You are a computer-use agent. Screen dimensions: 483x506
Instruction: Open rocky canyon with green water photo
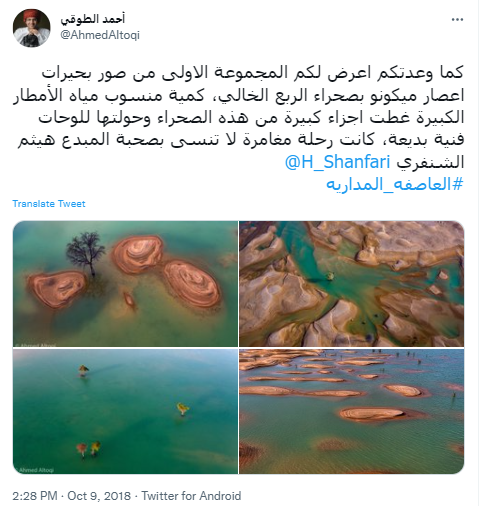tap(352, 284)
